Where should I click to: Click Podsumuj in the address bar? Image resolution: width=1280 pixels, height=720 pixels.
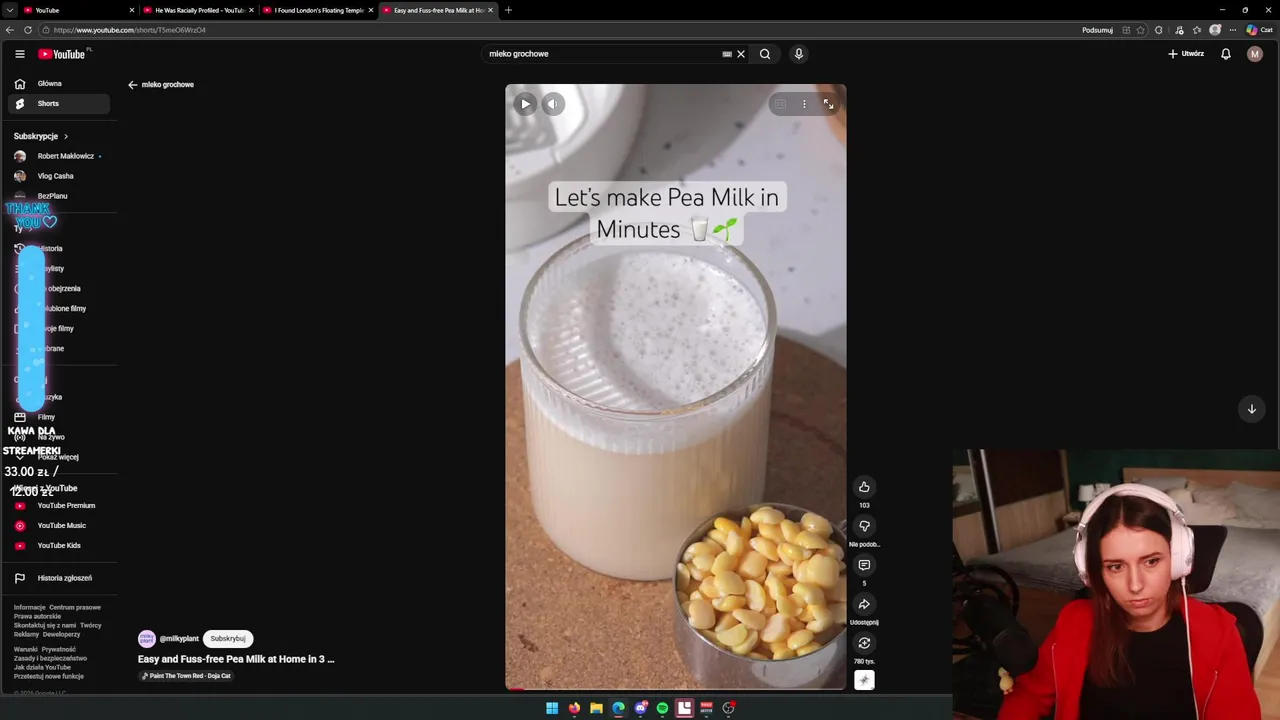point(1097,30)
